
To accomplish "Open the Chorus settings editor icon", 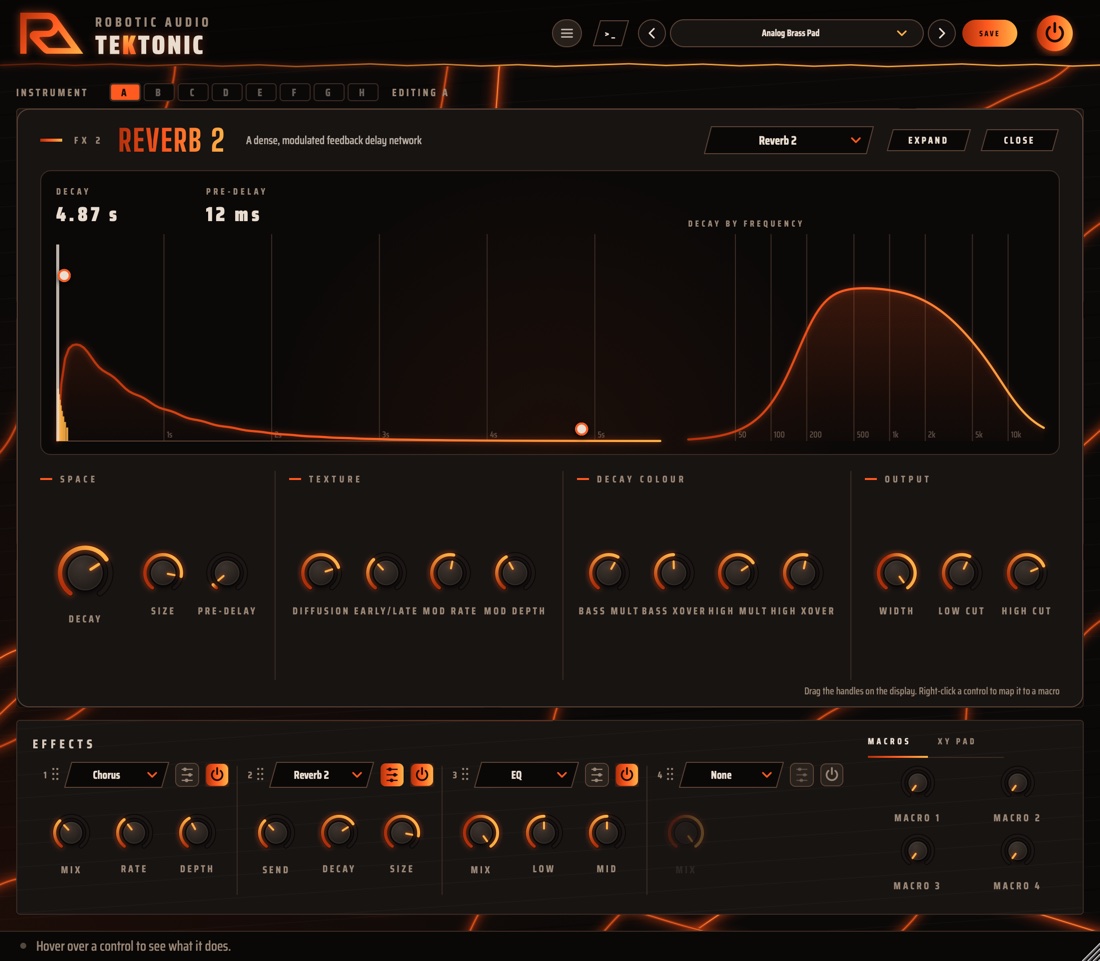I will 187,775.
